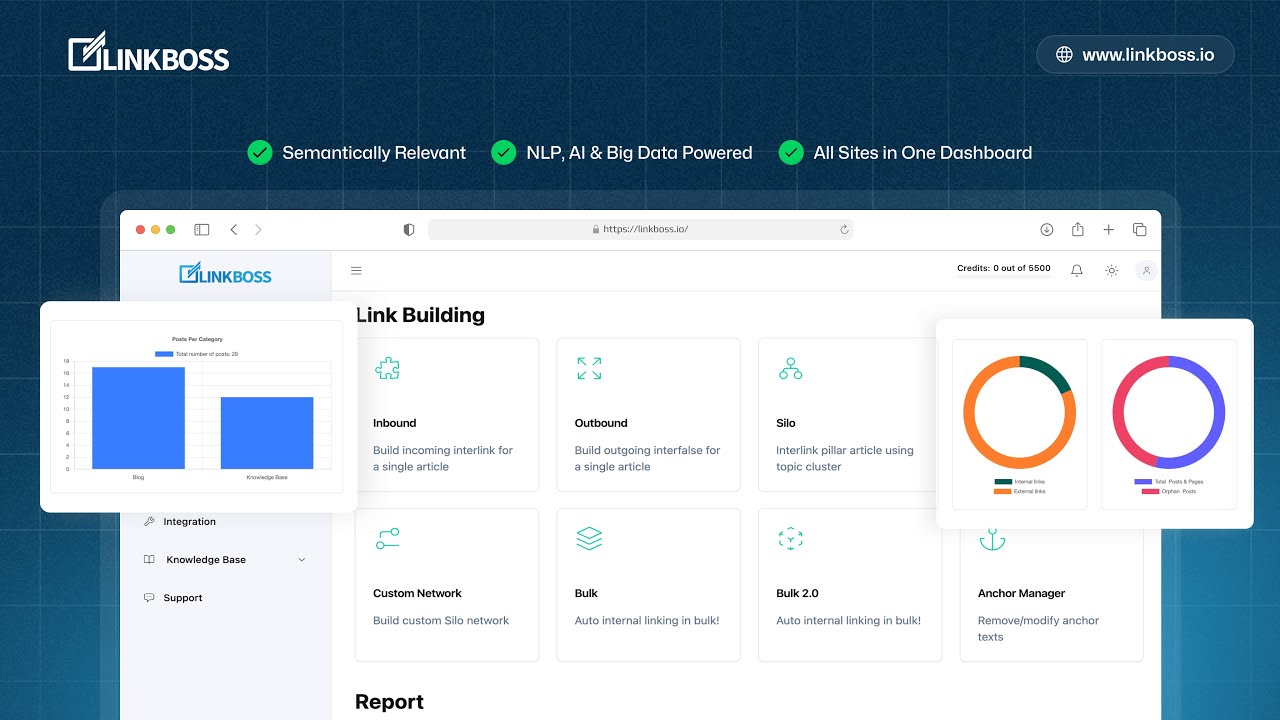Click the anchor icon on Anchor Manager card
Viewport: 1280px width, 720px height.
click(x=992, y=540)
